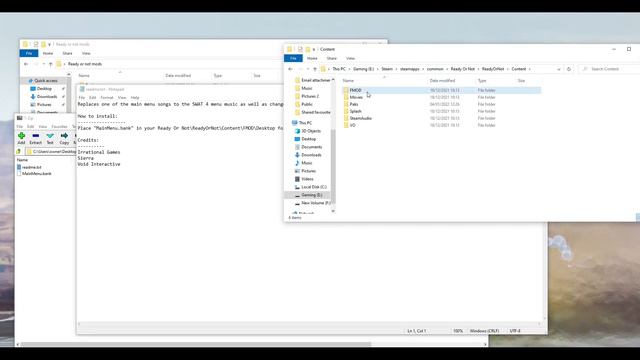Select Pictures 2 folder in the navigation pane
Screen dimensions: 640x360
coord(307,96)
